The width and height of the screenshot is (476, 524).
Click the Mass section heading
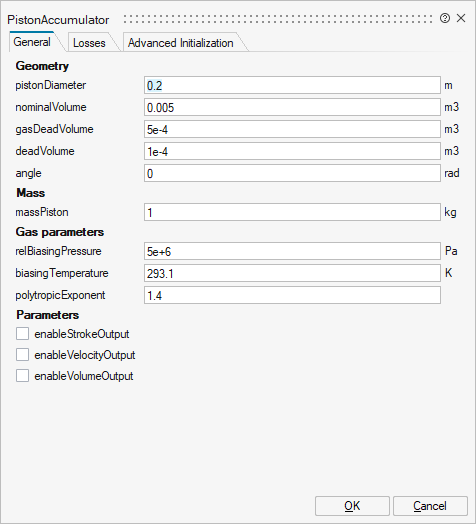pyautogui.click(x=30, y=193)
